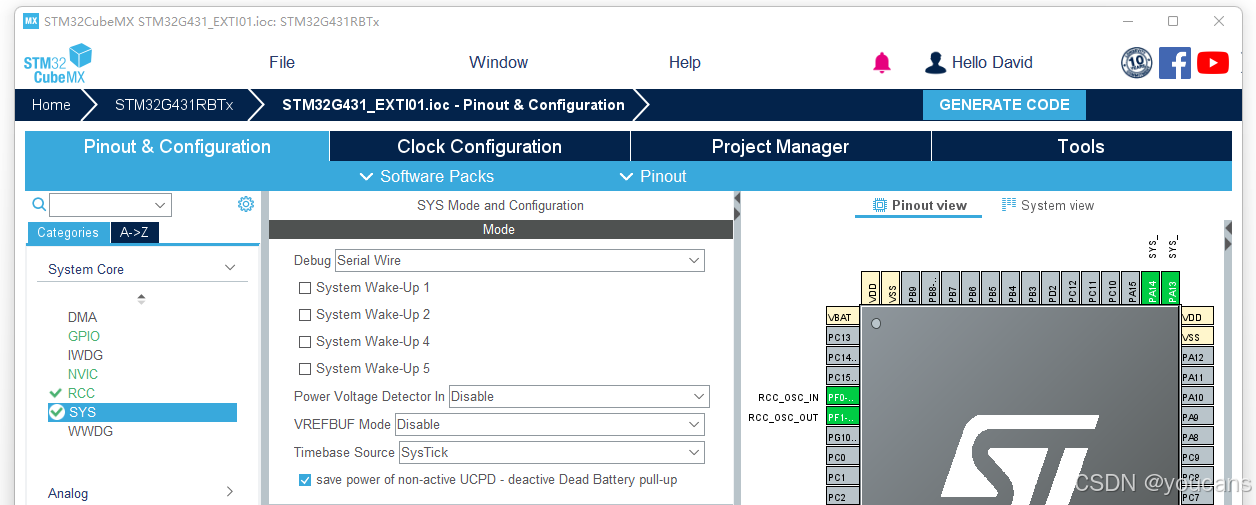Expand the Analog category

230,492
